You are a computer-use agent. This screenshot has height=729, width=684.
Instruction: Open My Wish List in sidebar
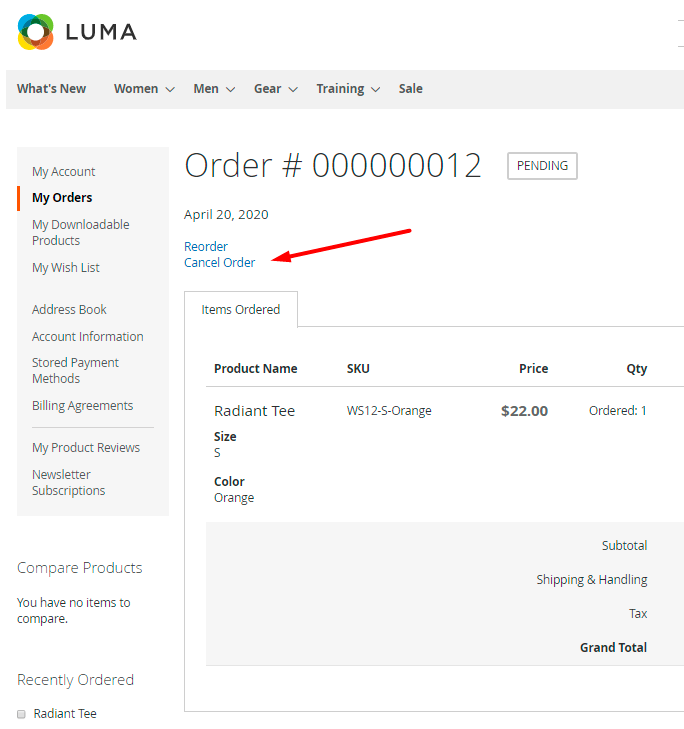pyautogui.click(x=66, y=268)
